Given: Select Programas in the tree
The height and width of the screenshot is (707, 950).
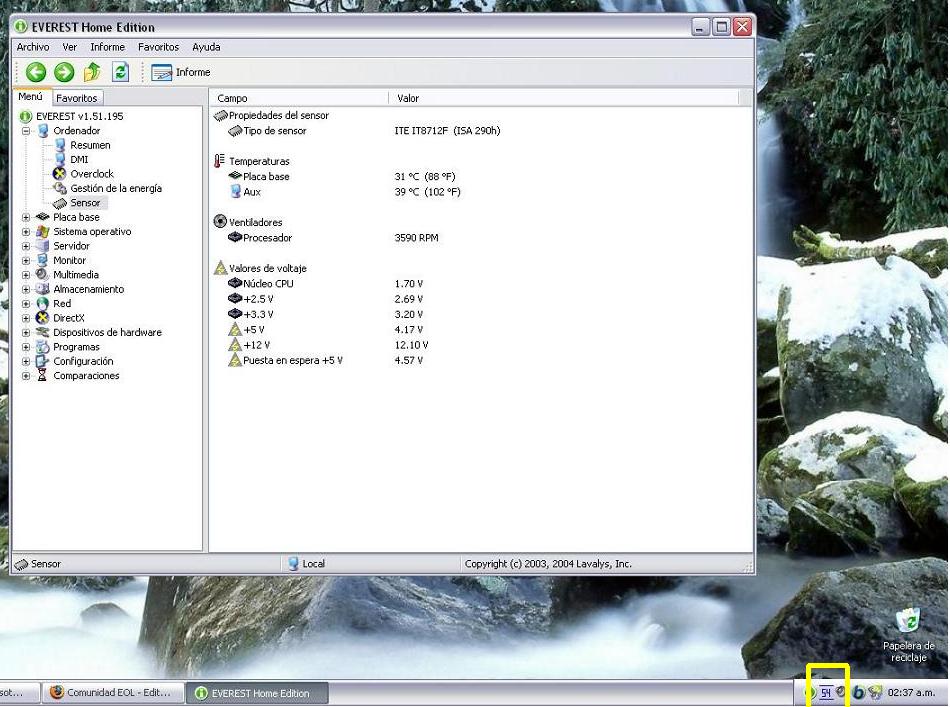Looking at the screenshot, I should [76, 347].
